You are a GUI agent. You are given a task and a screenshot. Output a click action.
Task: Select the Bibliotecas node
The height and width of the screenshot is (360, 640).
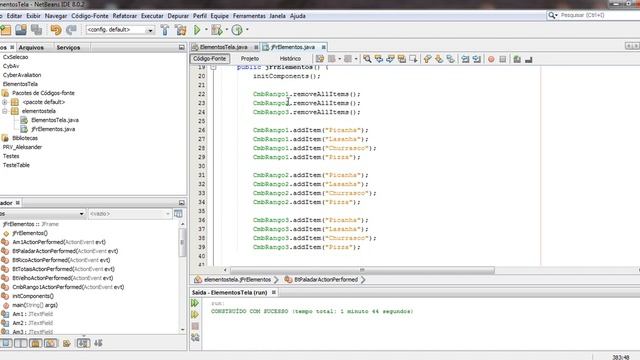click(x=25, y=138)
